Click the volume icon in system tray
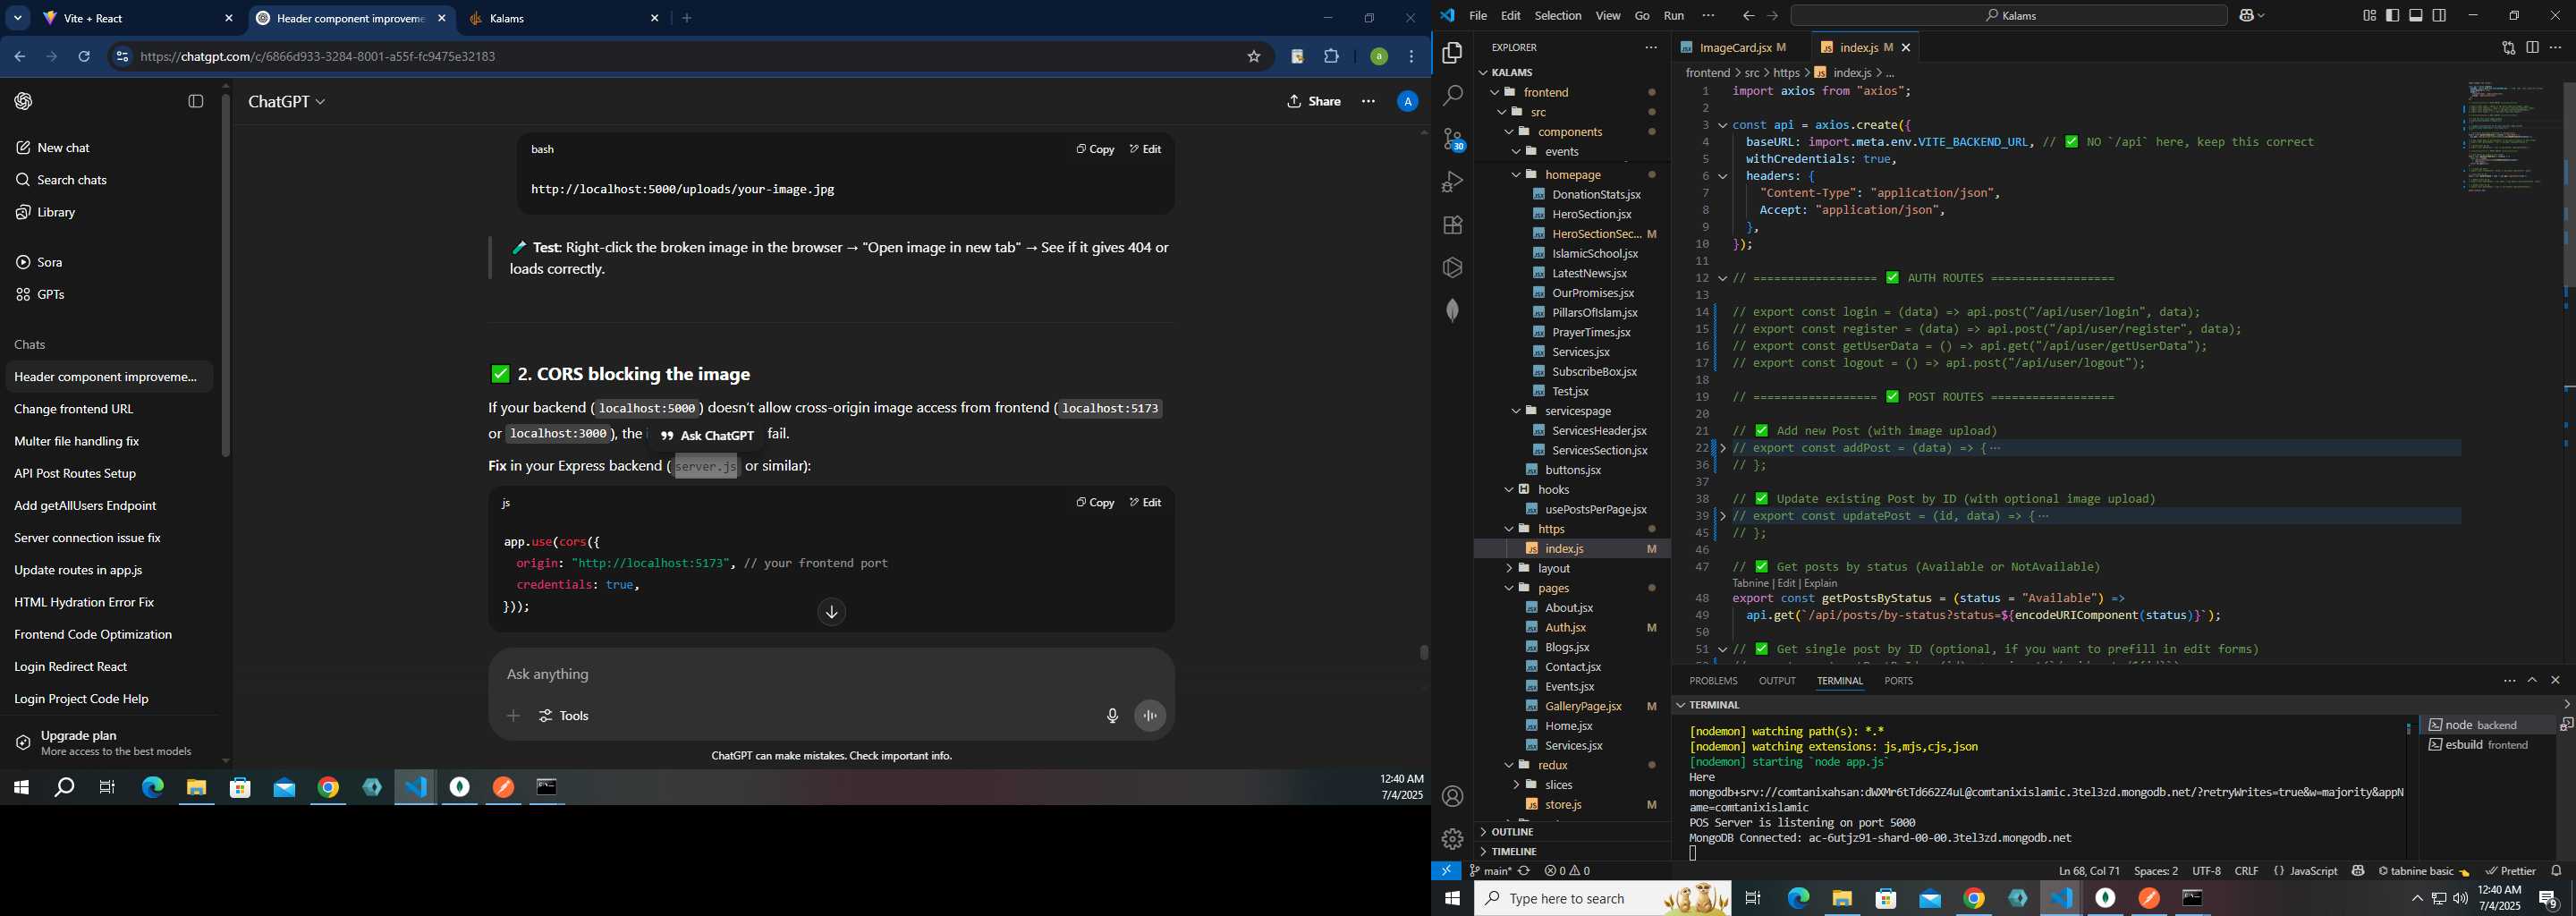 coord(2460,899)
